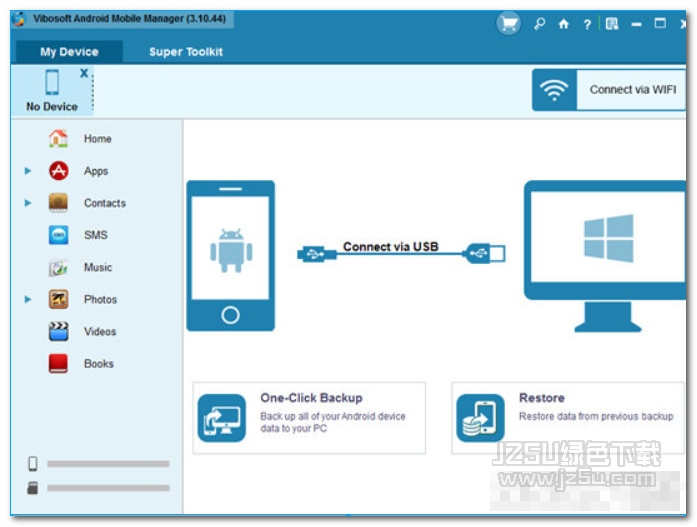Minimize the Vibosoft window
Screen dimensions: 697x527
(637, 24)
